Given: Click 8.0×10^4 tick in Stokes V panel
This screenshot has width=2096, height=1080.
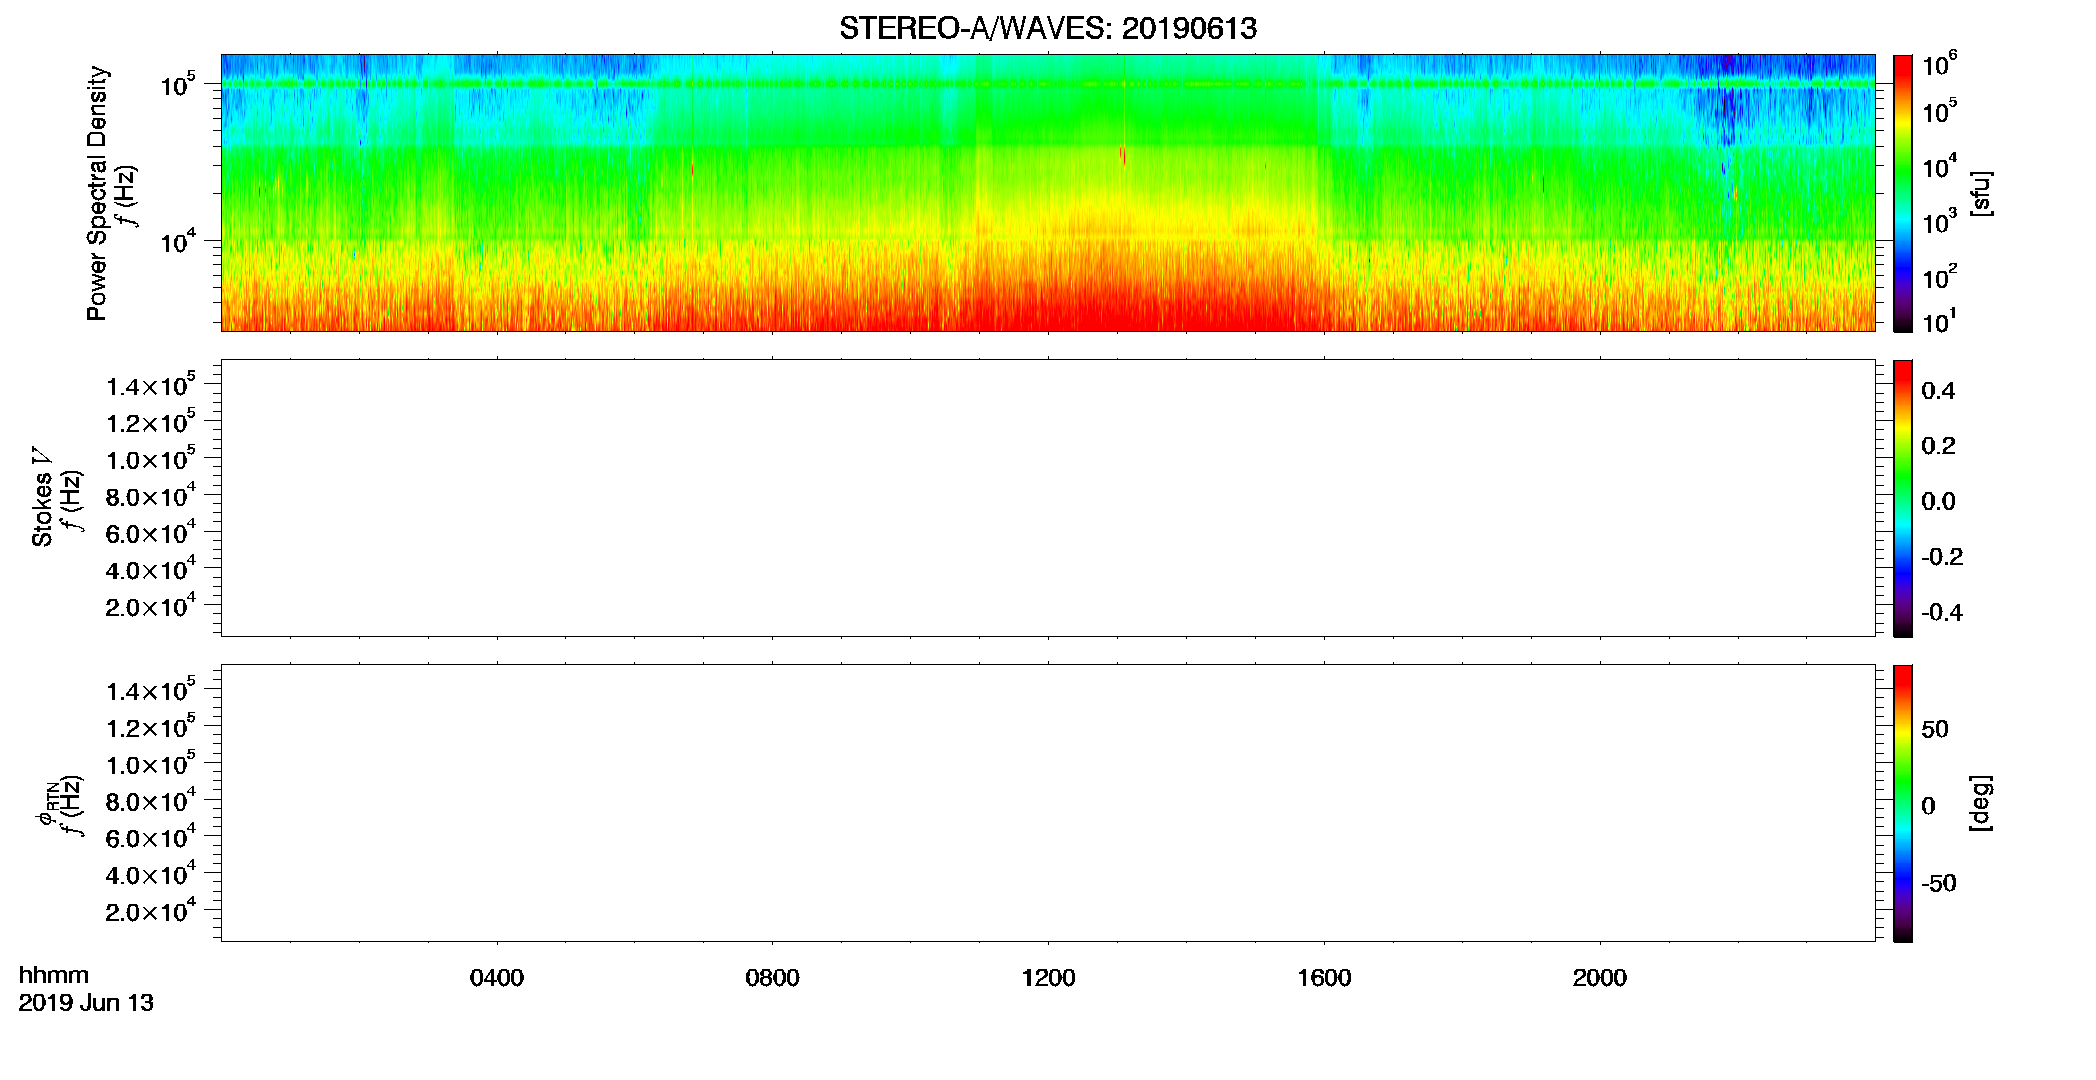Looking at the screenshot, I should [x=151, y=496].
